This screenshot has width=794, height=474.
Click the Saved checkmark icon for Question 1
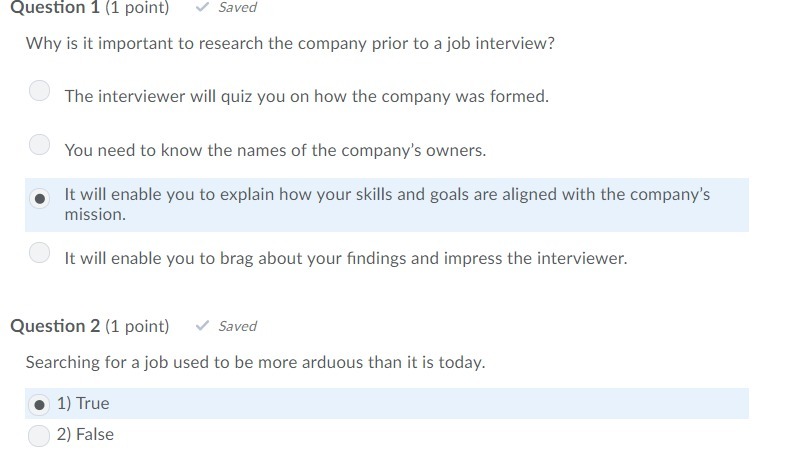(202, 7)
